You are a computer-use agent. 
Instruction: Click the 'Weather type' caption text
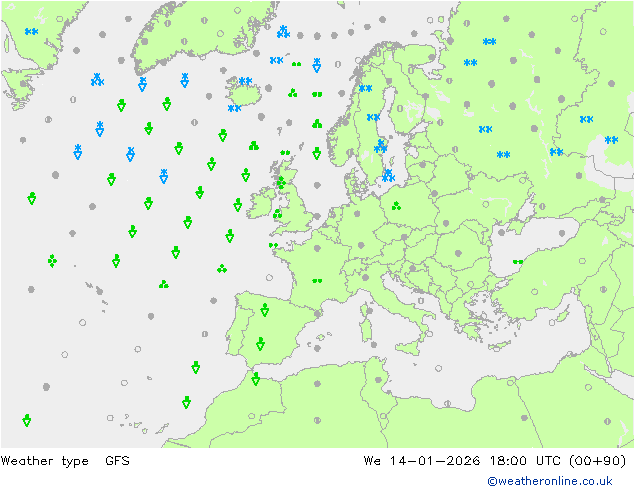(x=44, y=461)
